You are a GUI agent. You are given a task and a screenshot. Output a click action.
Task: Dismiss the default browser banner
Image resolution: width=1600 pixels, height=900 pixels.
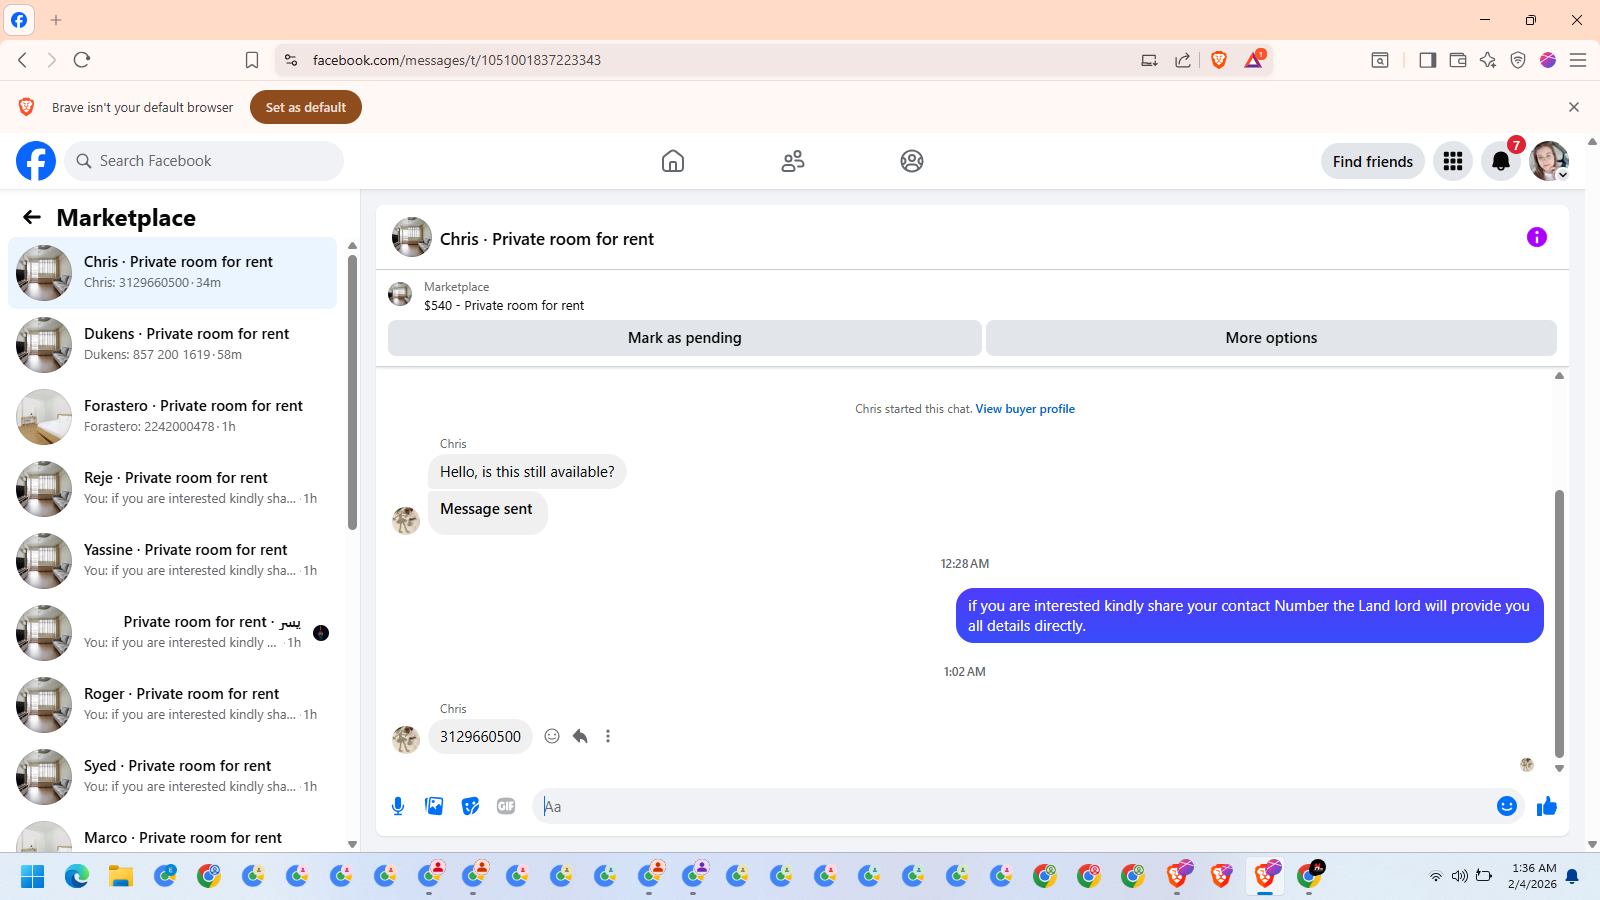1574,107
